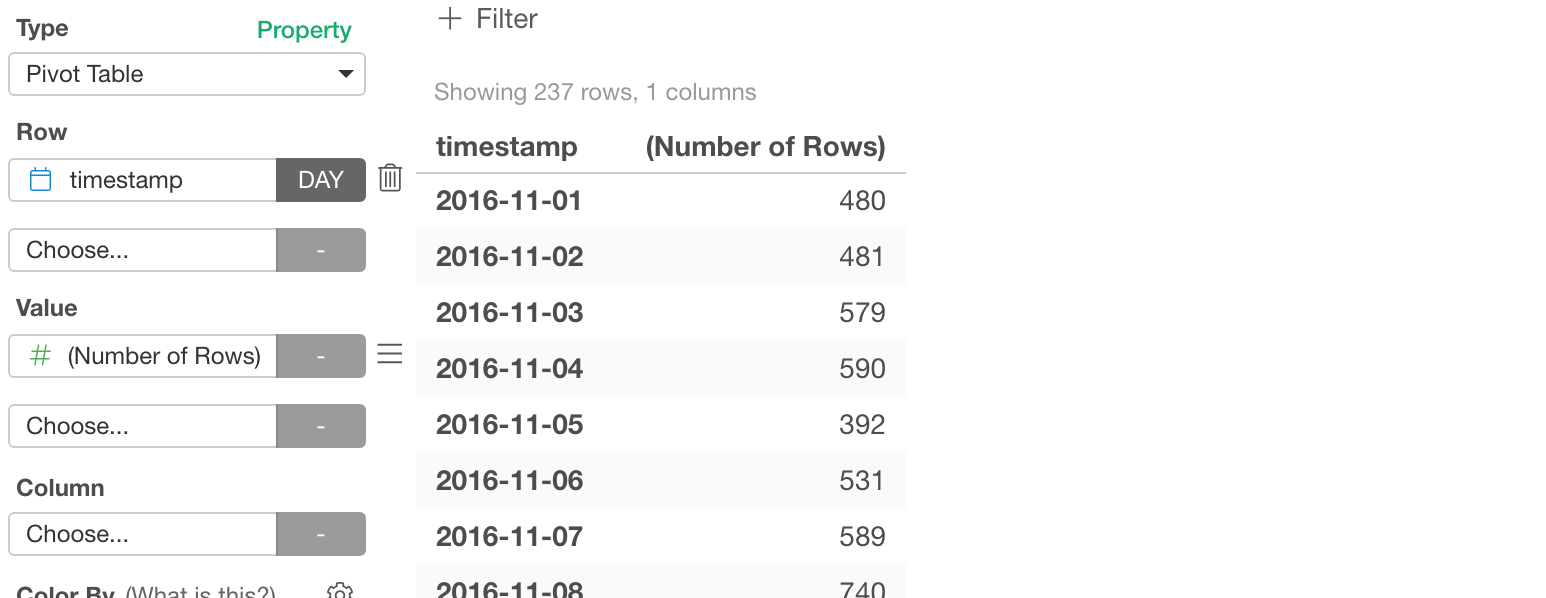Choose a second Row field
Viewport: 1546px width, 598px height.
pyautogui.click(x=143, y=250)
